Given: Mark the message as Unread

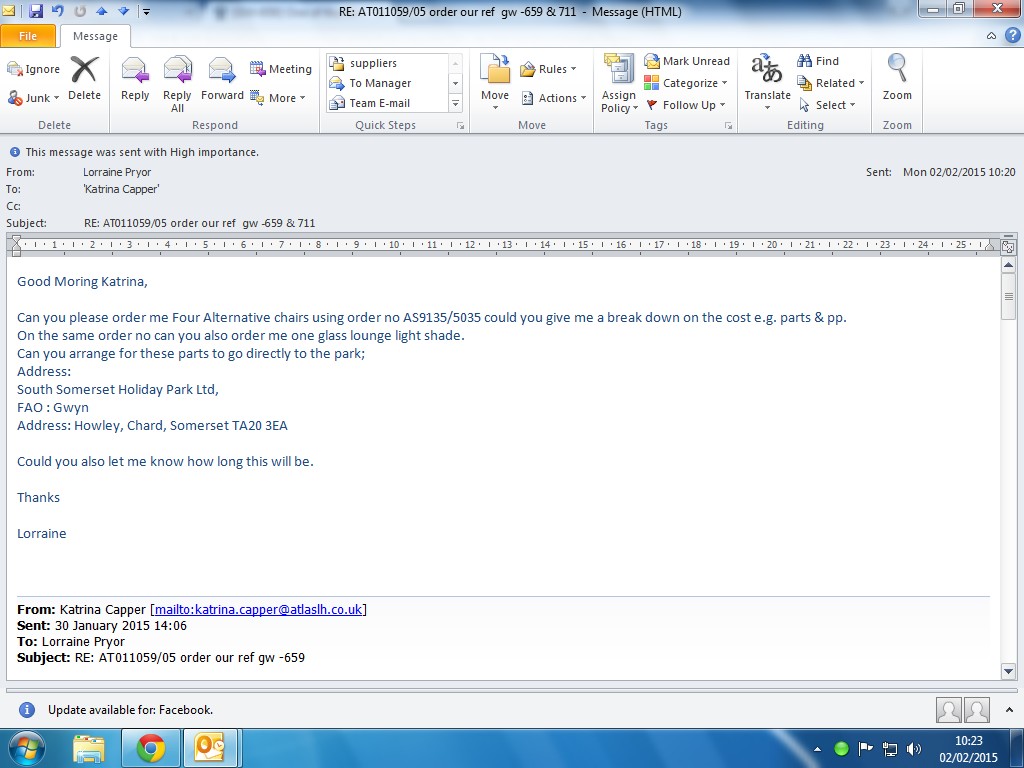Looking at the screenshot, I should 687,61.
